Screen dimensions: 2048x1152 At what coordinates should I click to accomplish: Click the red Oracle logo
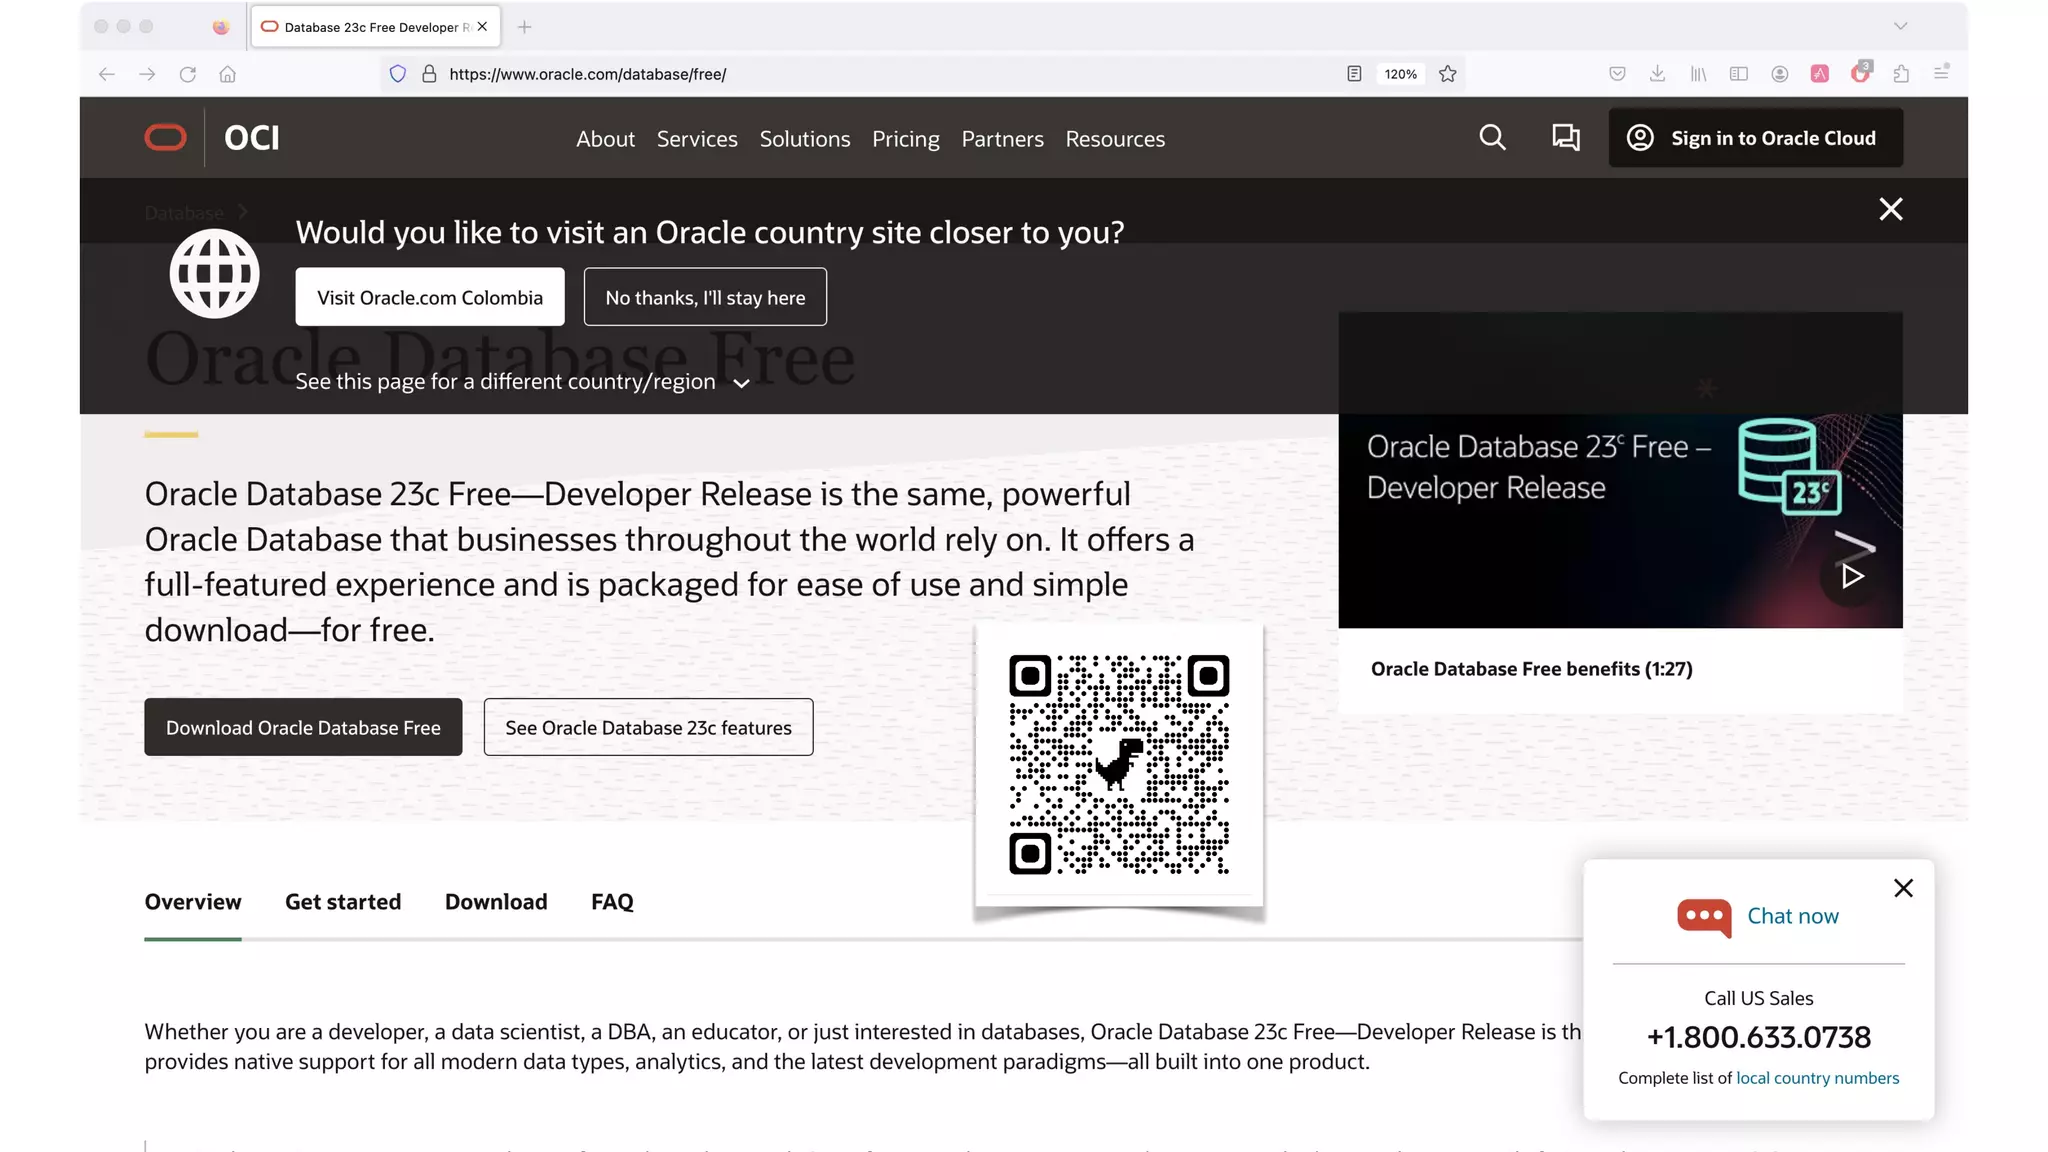point(166,138)
